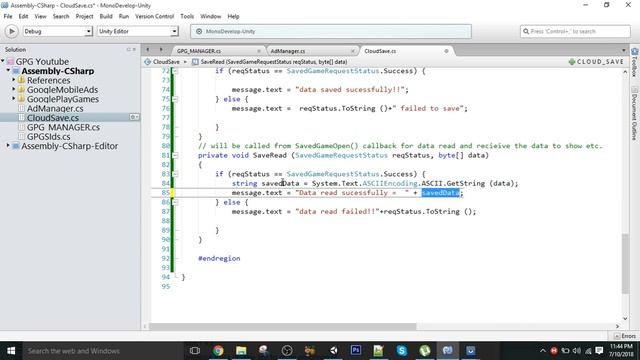Viewport: 640px width, 360px height.
Task: Open the Tools menu
Action: [187, 16]
